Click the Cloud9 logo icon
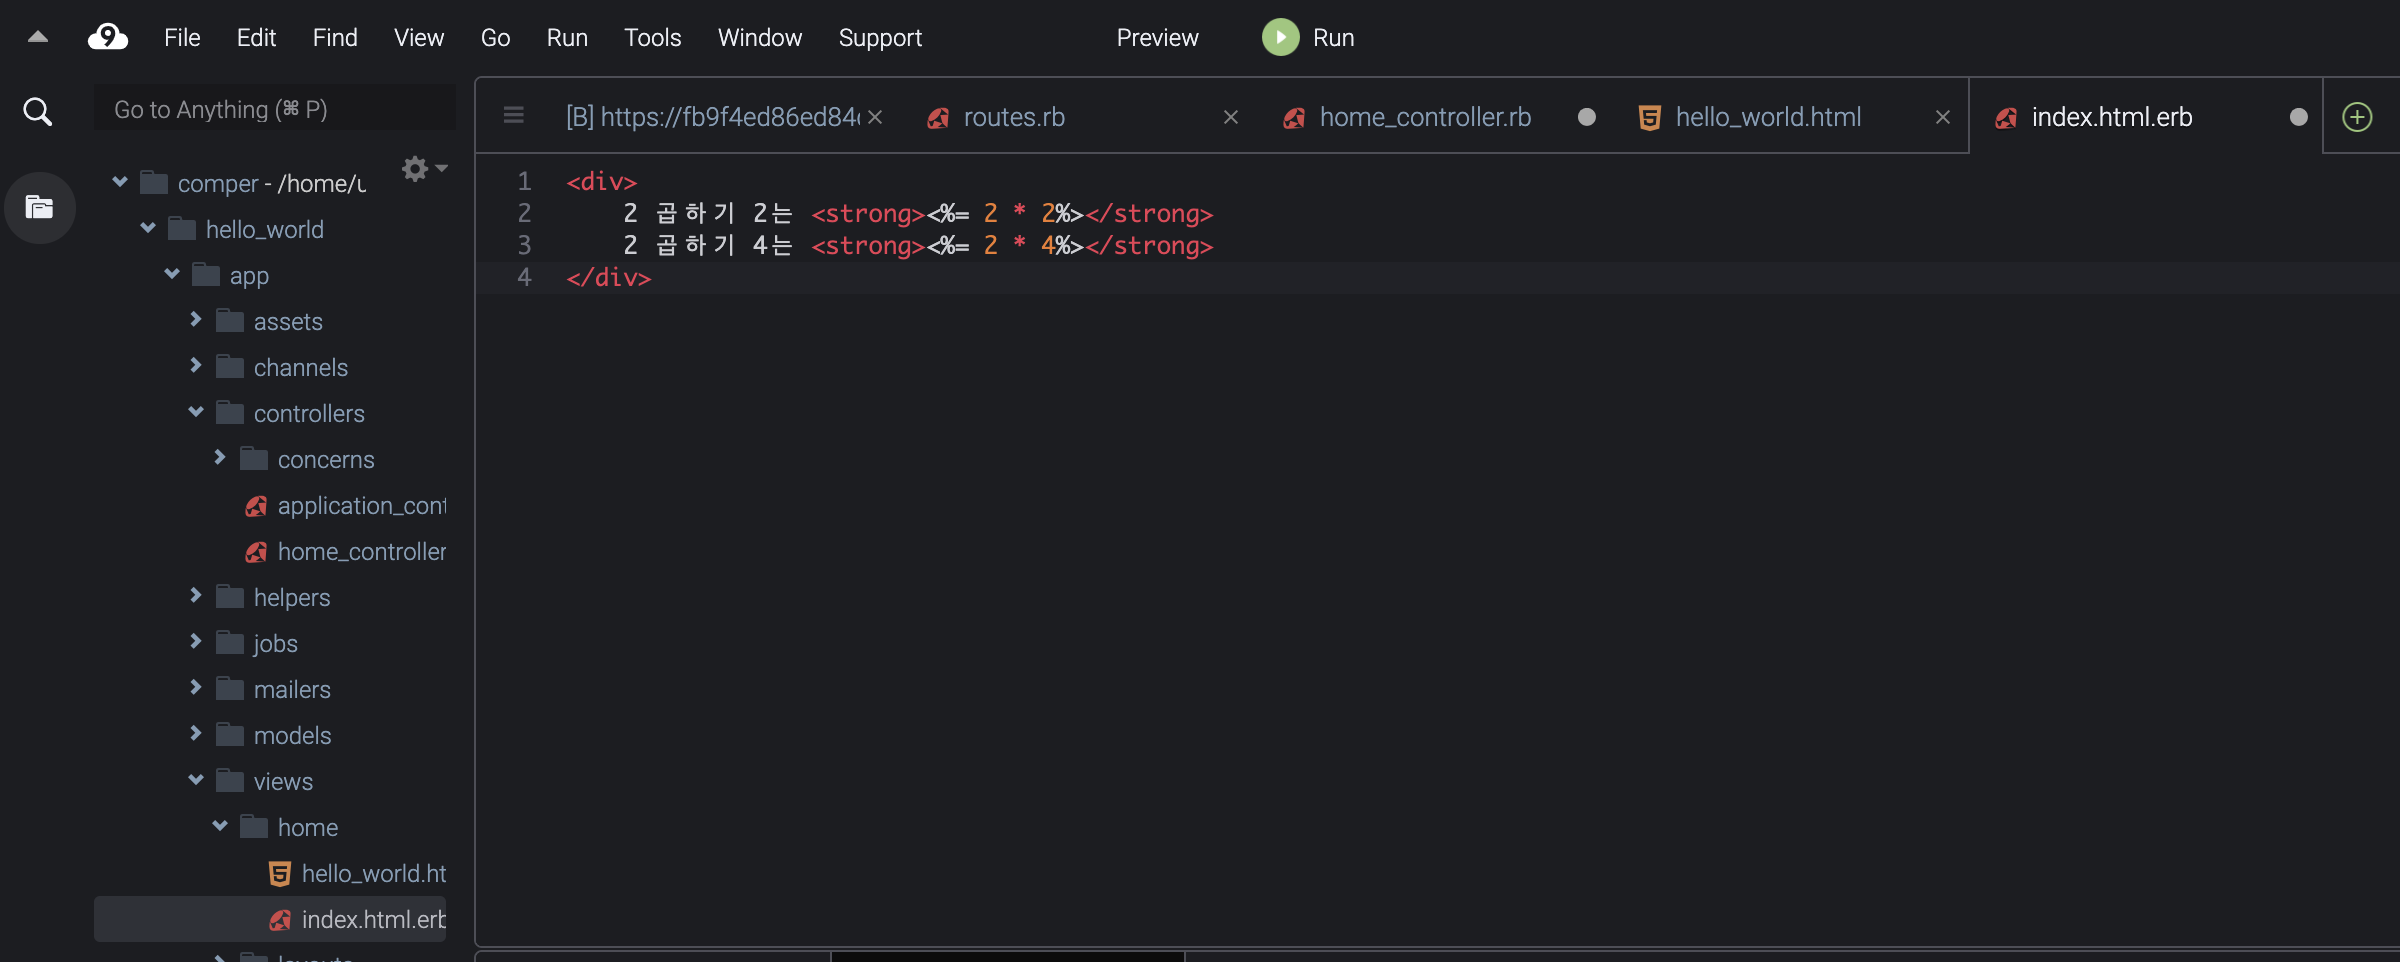Viewport: 2400px width, 962px height. tap(108, 37)
